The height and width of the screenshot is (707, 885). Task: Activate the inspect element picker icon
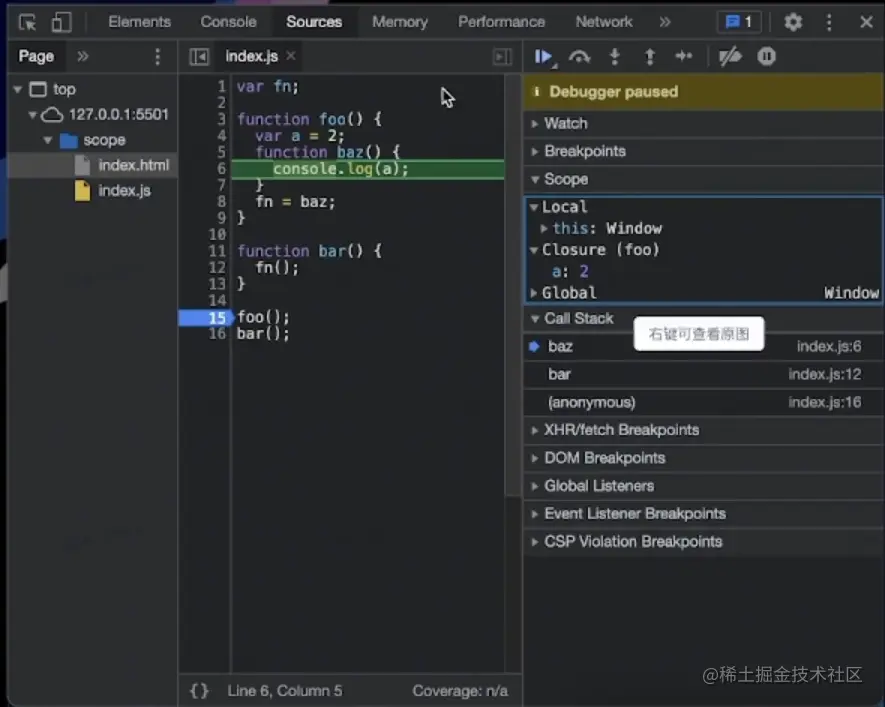point(27,22)
